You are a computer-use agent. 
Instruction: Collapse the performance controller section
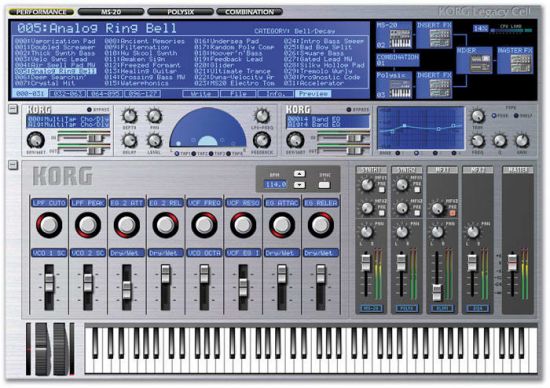13,165
